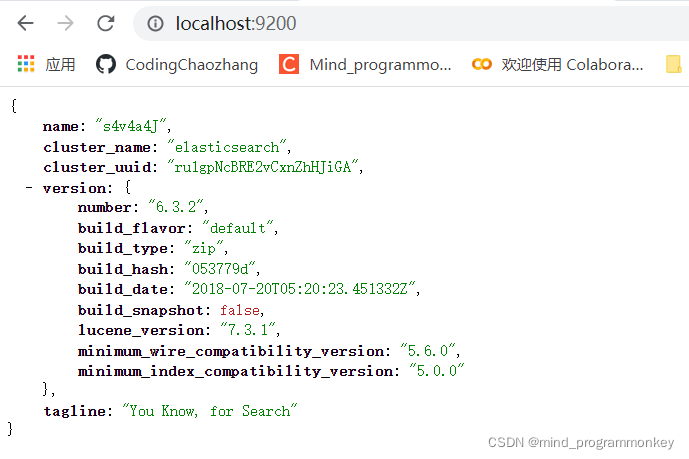Select the build_hash value "053779d"

tap(220, 268)
